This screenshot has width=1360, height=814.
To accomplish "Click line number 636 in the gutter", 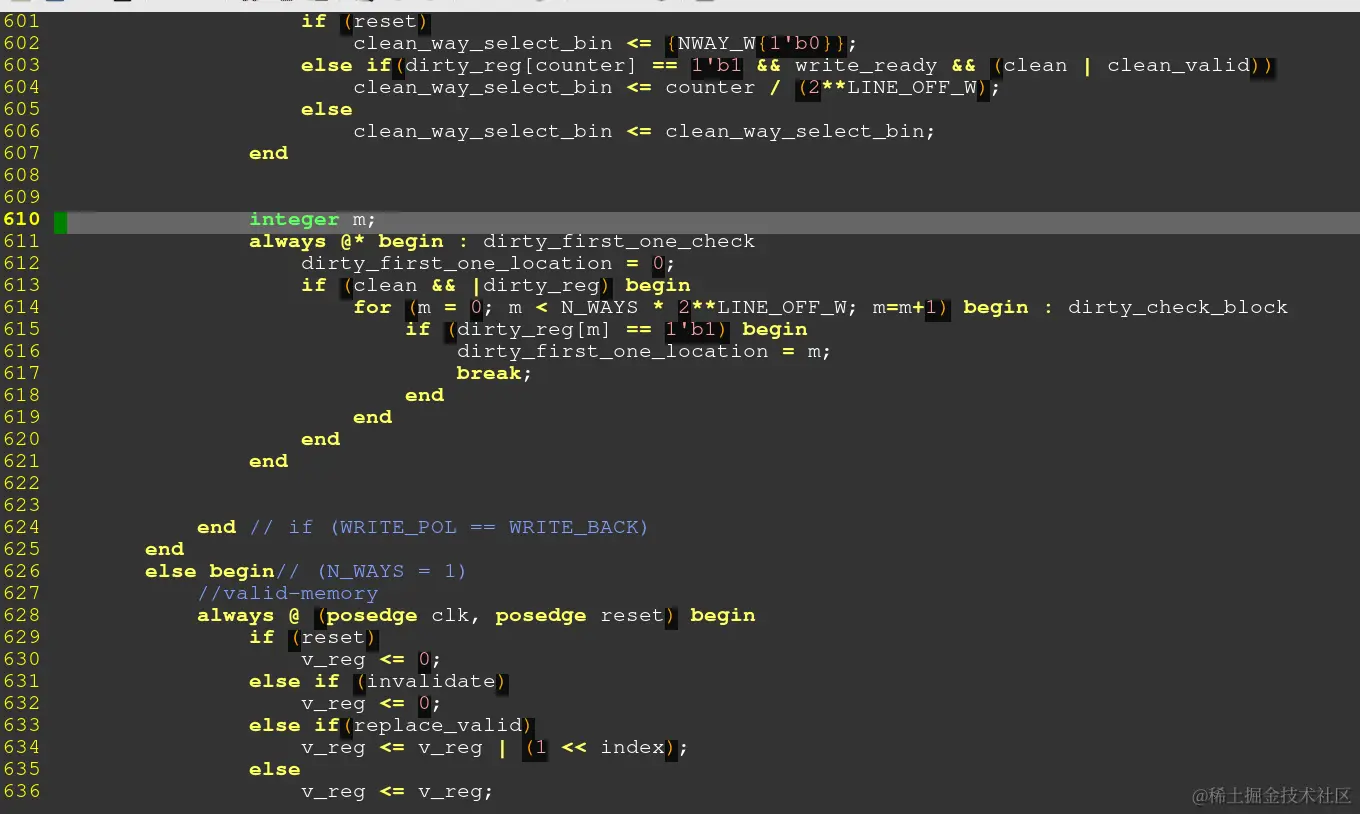I will coord(22,792).
